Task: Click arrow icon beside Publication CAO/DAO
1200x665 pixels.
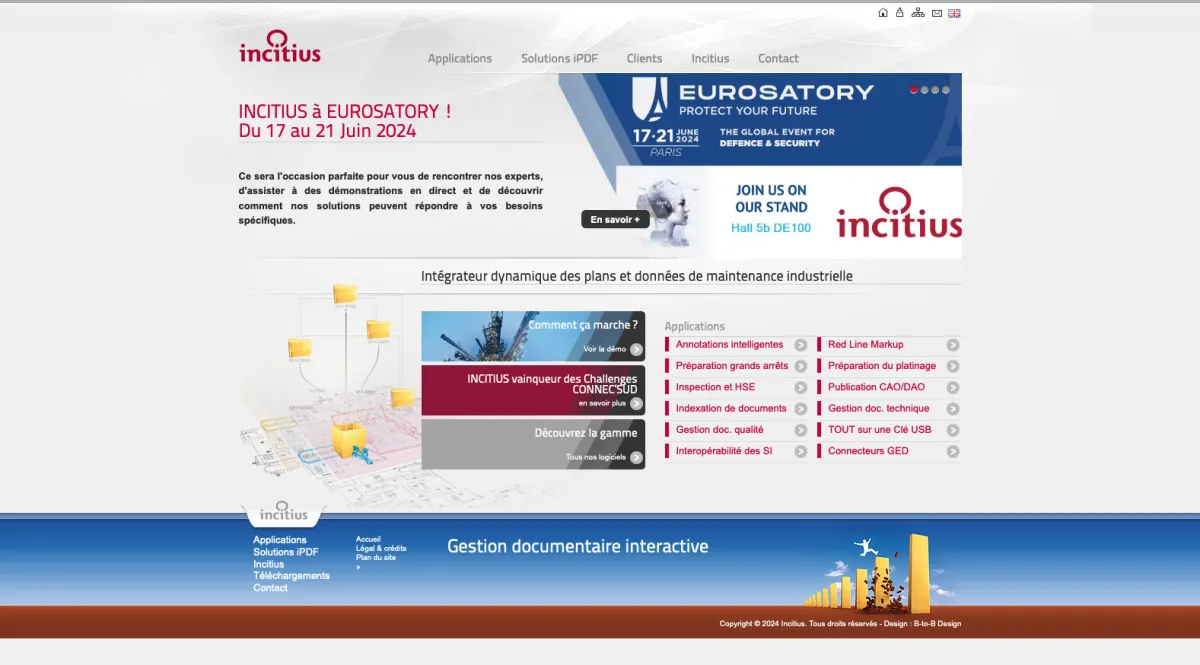Action: [x=953, y=388]
